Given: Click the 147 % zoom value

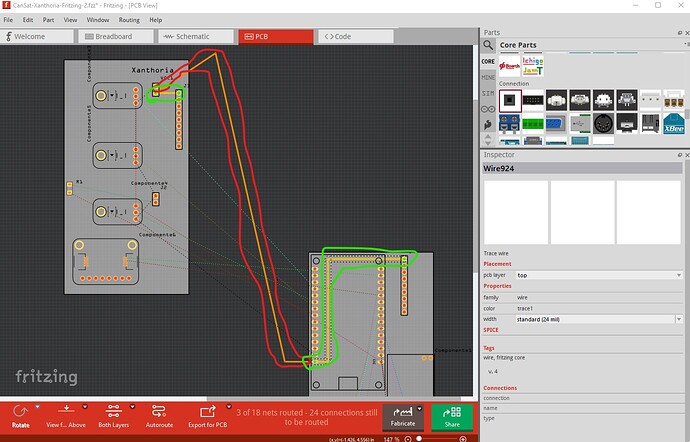Looking at the screenshot, I should click(391, 439).
